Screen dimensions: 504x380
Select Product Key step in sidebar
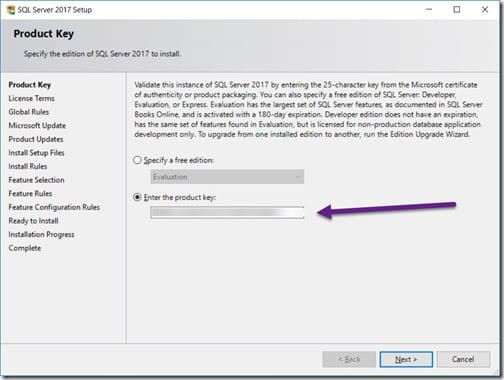click(30, 85)
